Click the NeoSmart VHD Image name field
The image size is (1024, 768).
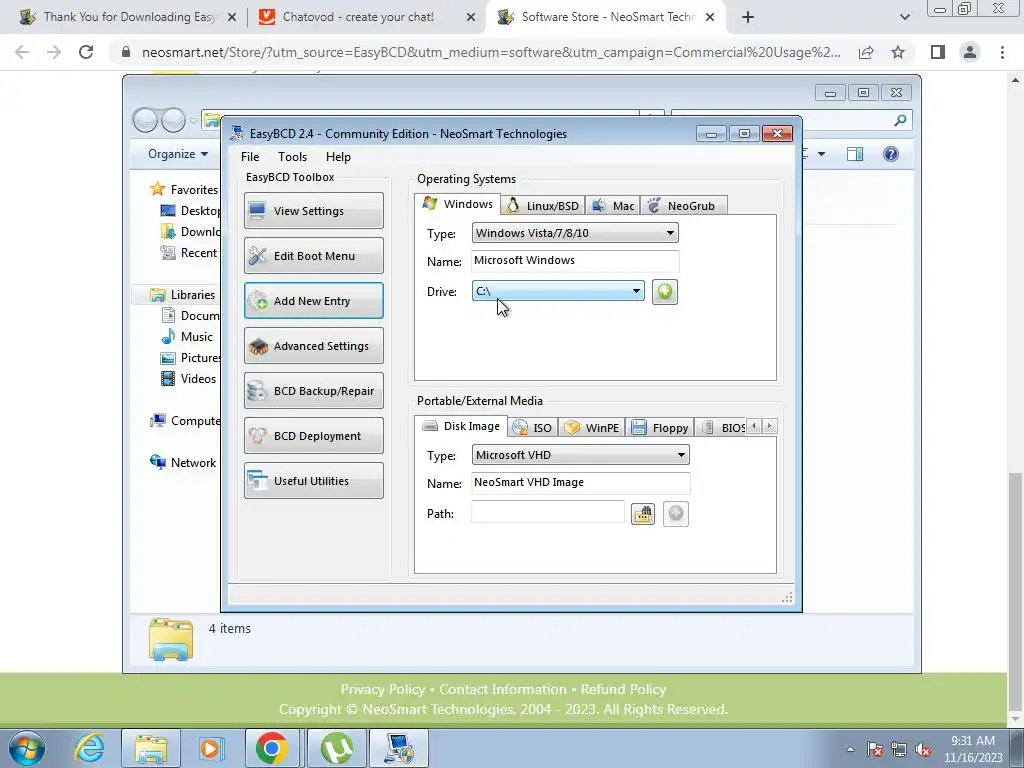point(580,483)
